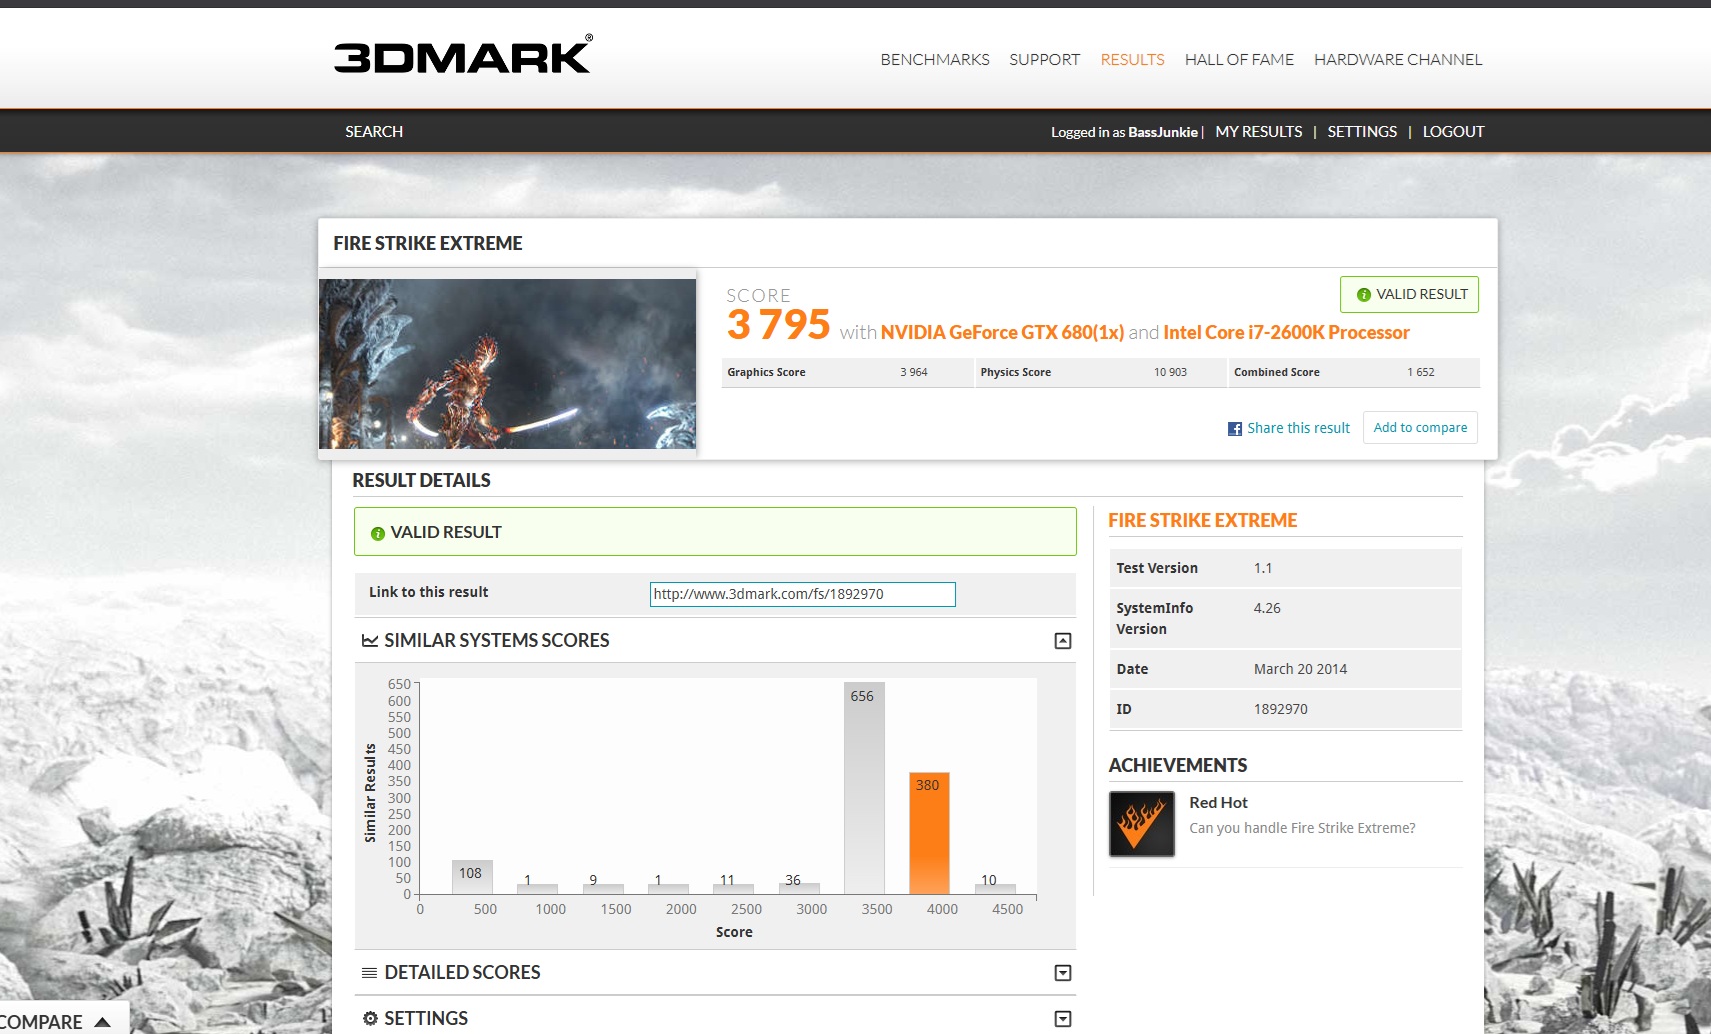Click the info icon on the Valid Result badge
Screen dimensions: 1711x1034
[x=1363, y=295]
